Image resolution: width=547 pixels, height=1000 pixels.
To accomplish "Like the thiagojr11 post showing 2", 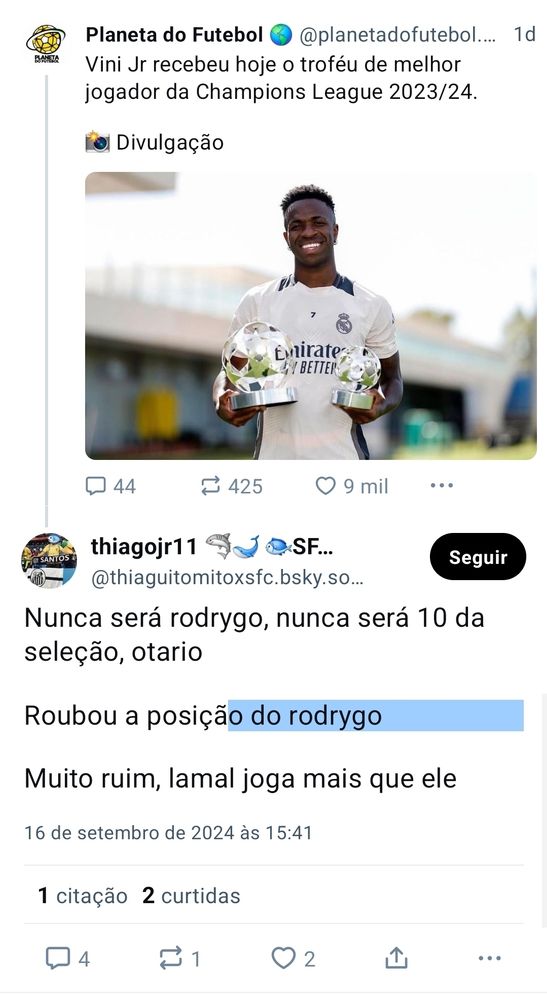I will 293,959.
